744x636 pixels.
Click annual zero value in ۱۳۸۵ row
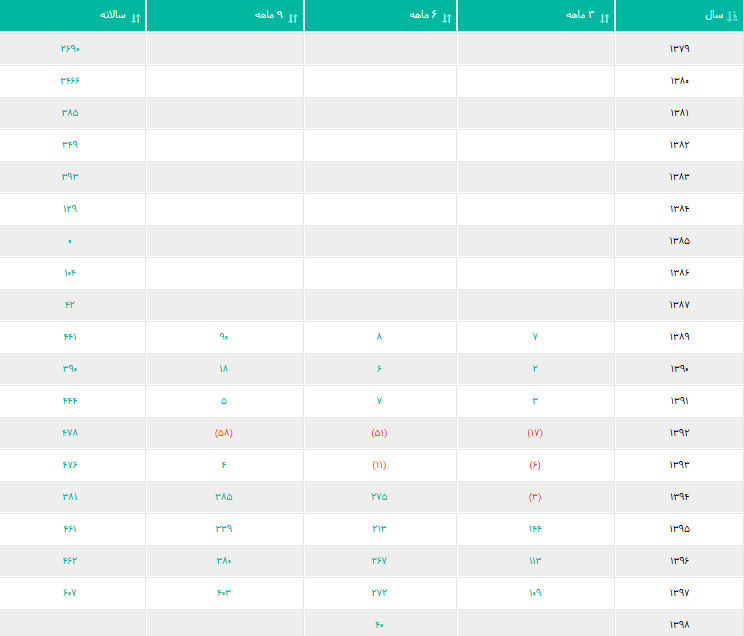pyautogui.click(x=70, y=242)
